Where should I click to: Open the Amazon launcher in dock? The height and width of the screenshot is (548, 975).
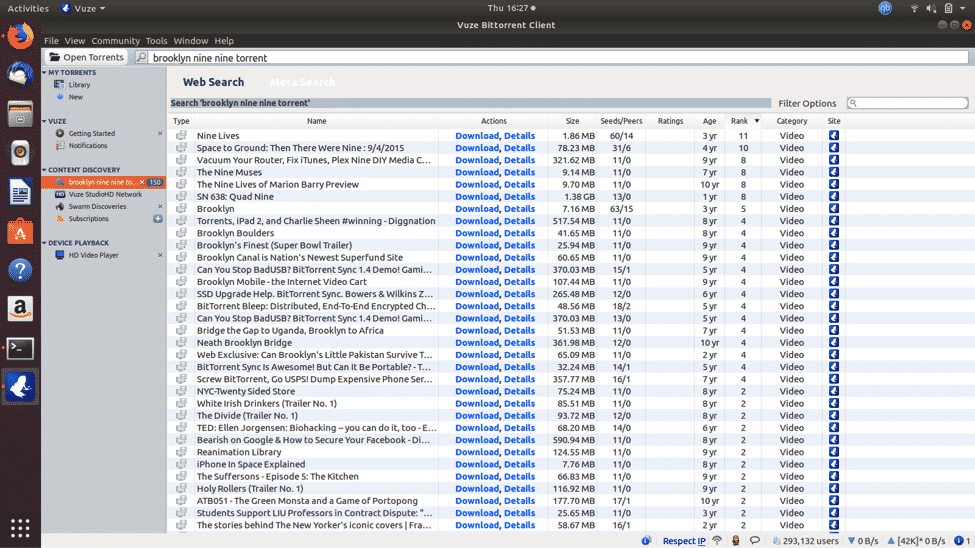point(20,309)
